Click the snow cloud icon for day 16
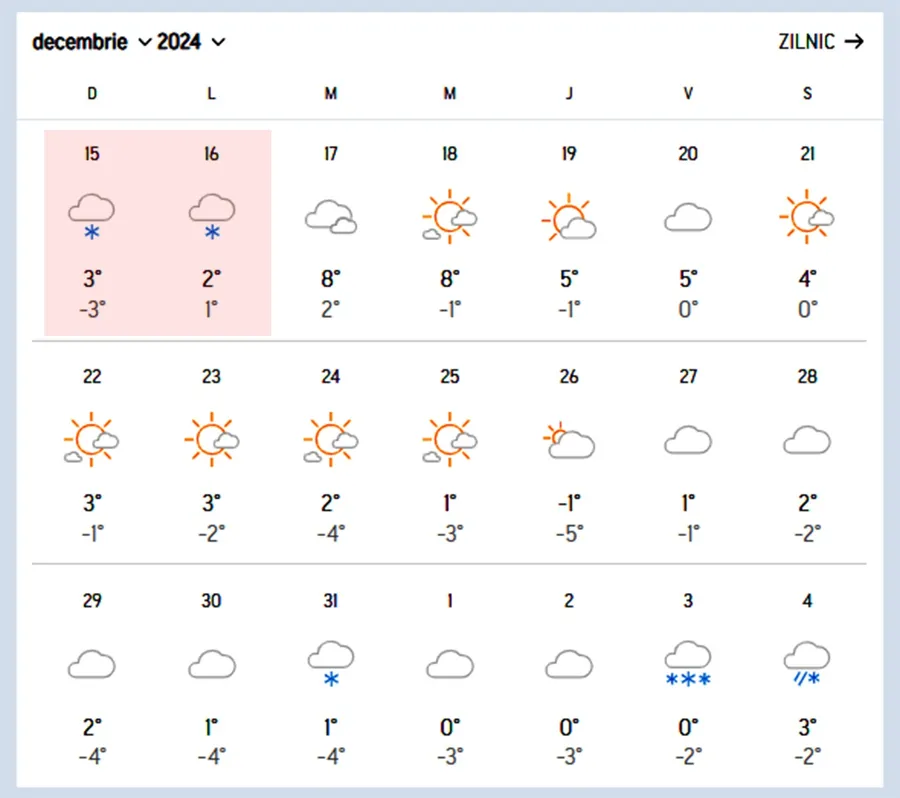Screen dimensions: 900x798 click(211, 216)
